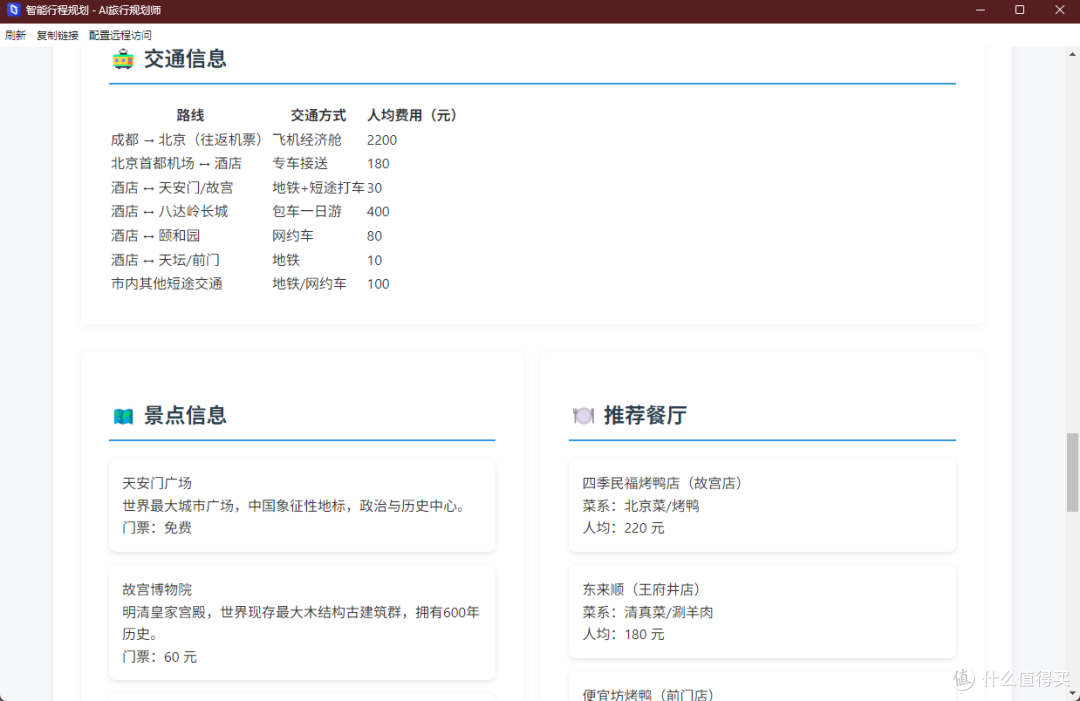Image resolution: width=1080 pixels, height=701 pixels.
Task: Click the vertical scrollbar thumb
Action: pyautogui.click(x=1072, y=472)
